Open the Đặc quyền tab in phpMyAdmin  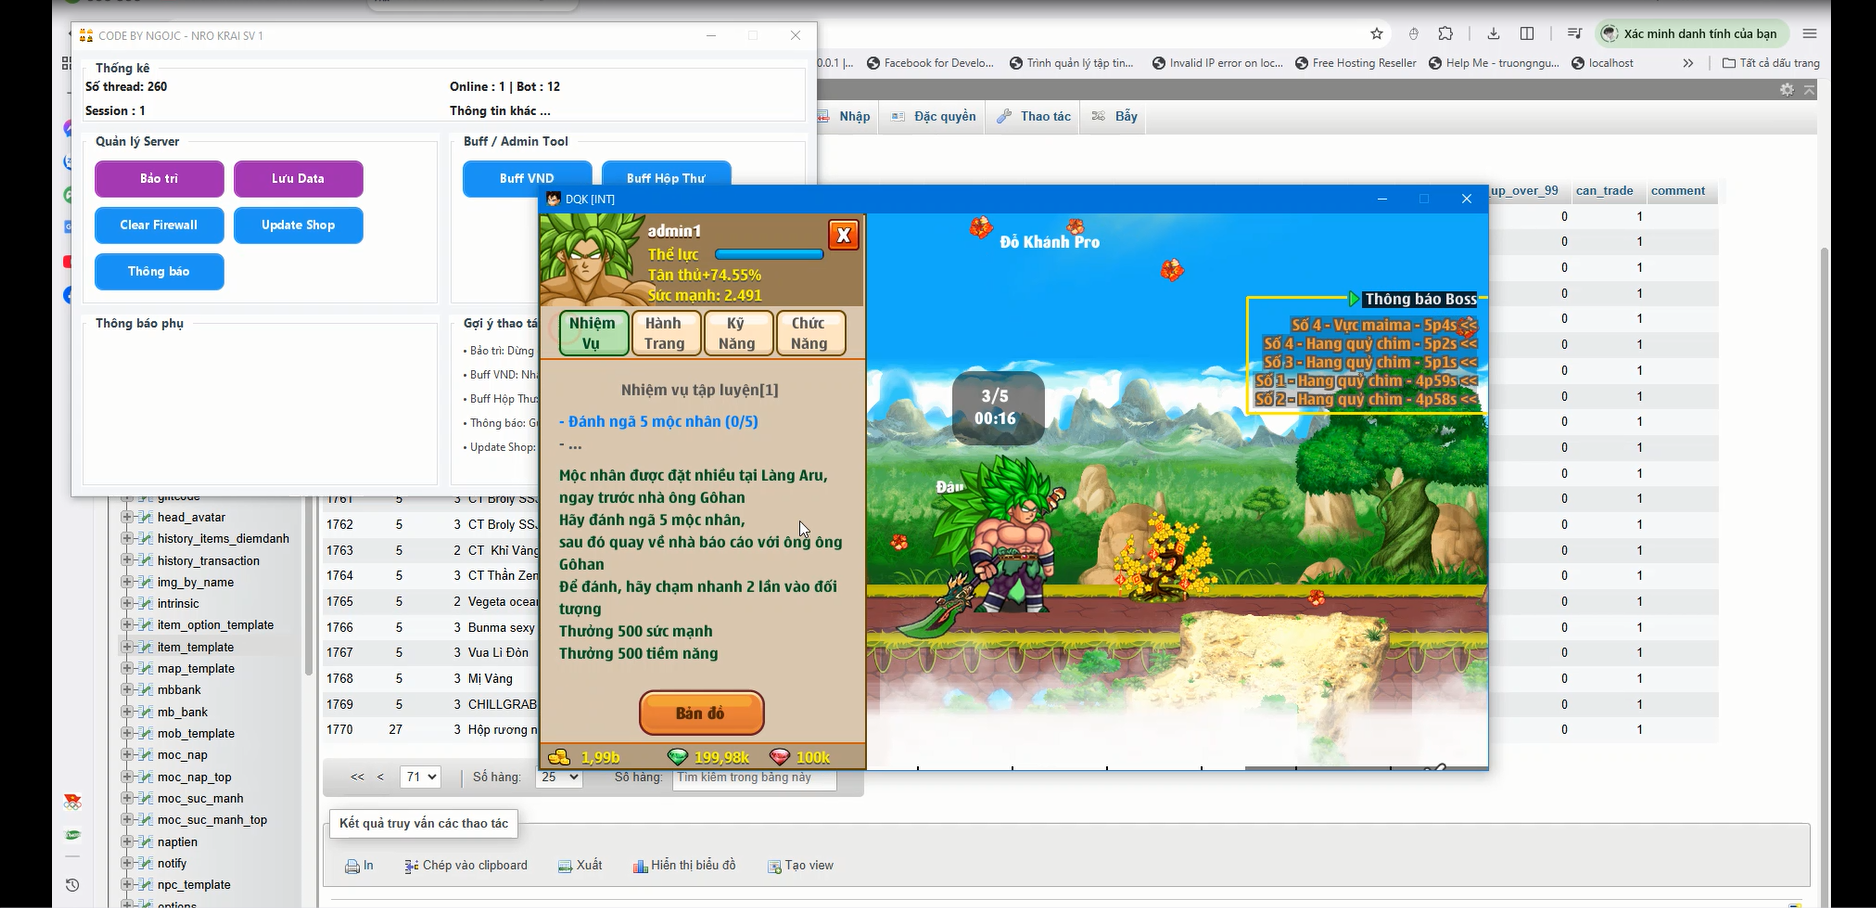click(933, 117)
